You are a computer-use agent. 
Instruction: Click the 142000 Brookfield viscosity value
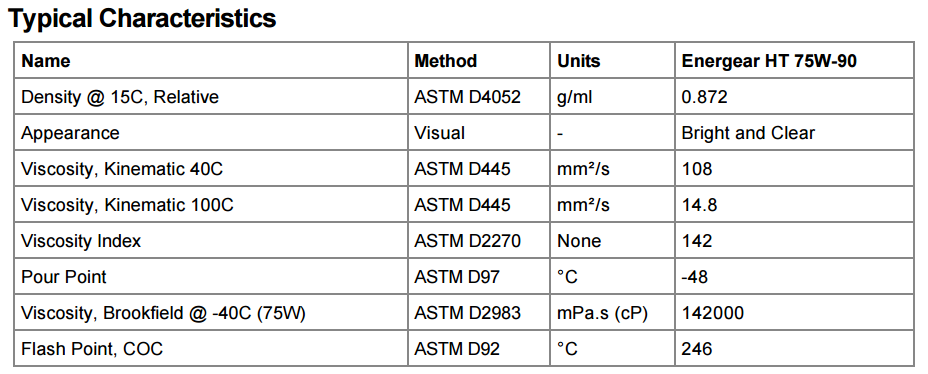(x=713, y=313)
